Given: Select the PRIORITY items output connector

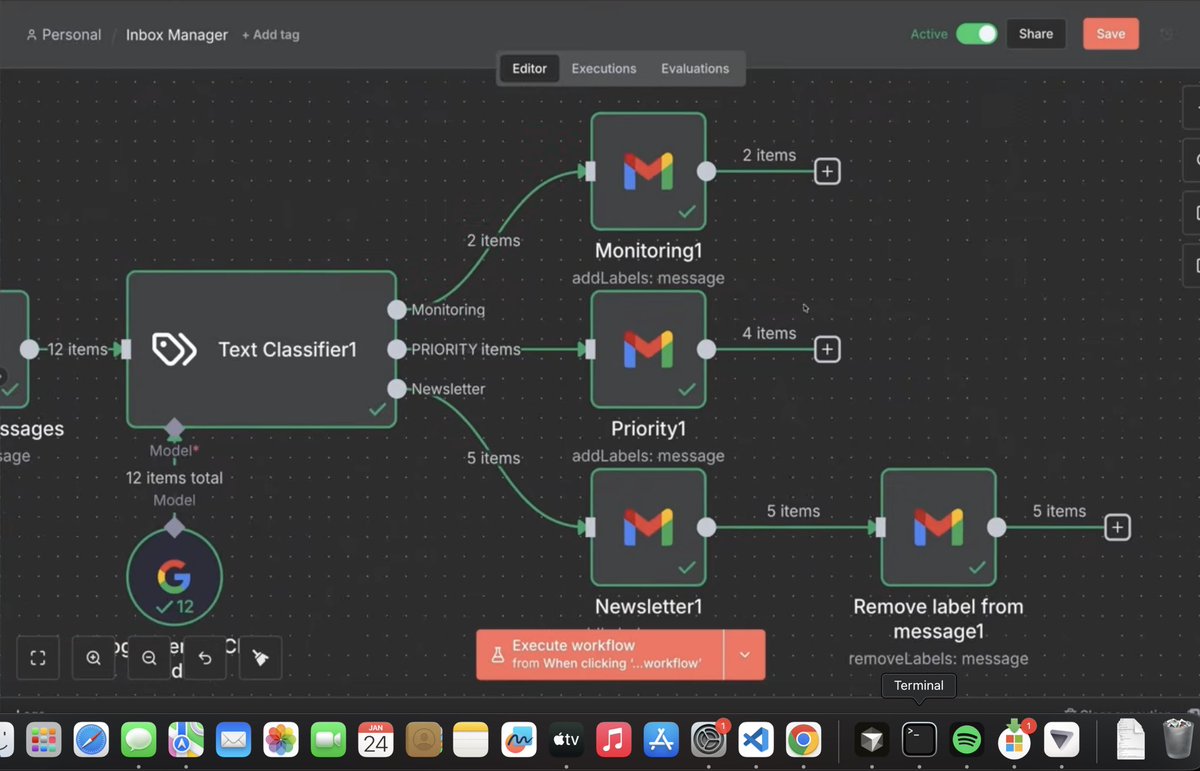Looking at the screenshot, I should [397, 349].
